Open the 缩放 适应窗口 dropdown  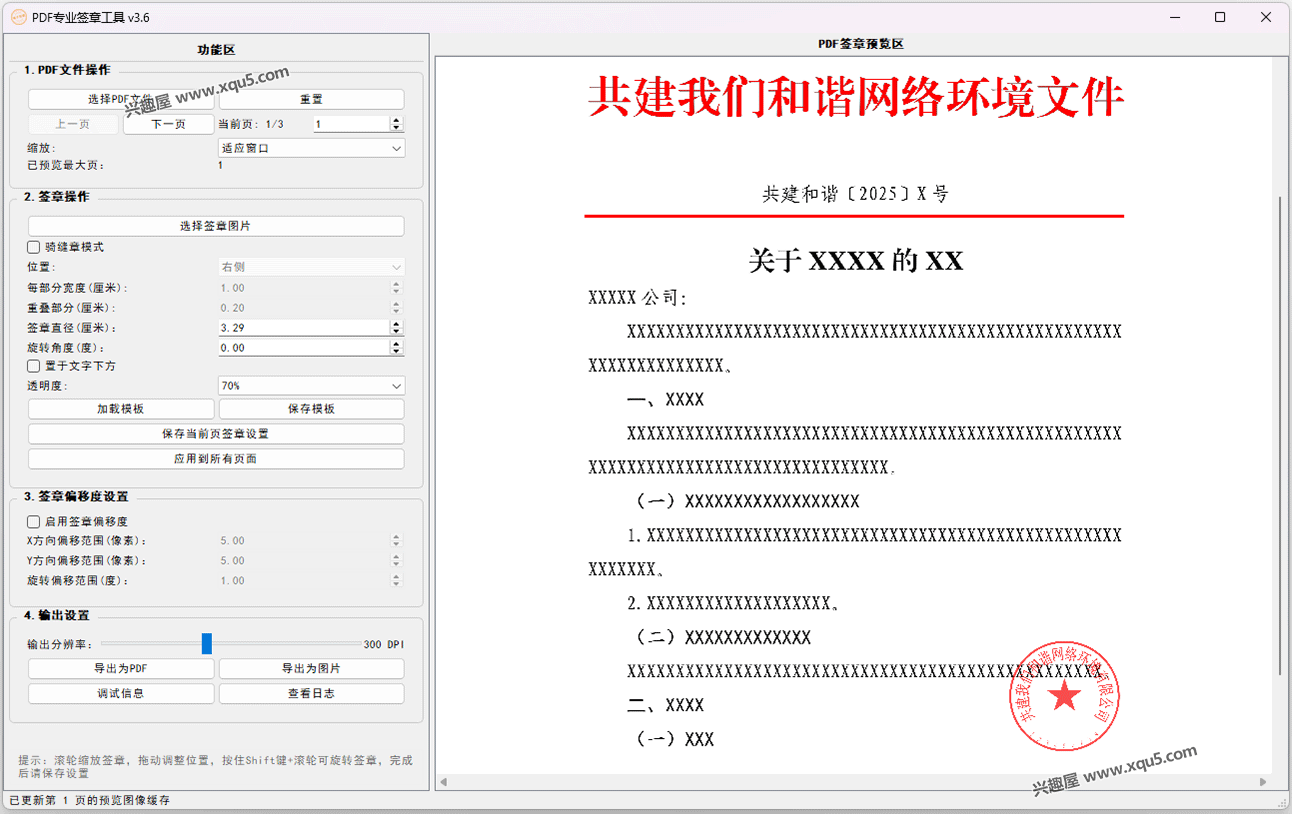point(311,148)
